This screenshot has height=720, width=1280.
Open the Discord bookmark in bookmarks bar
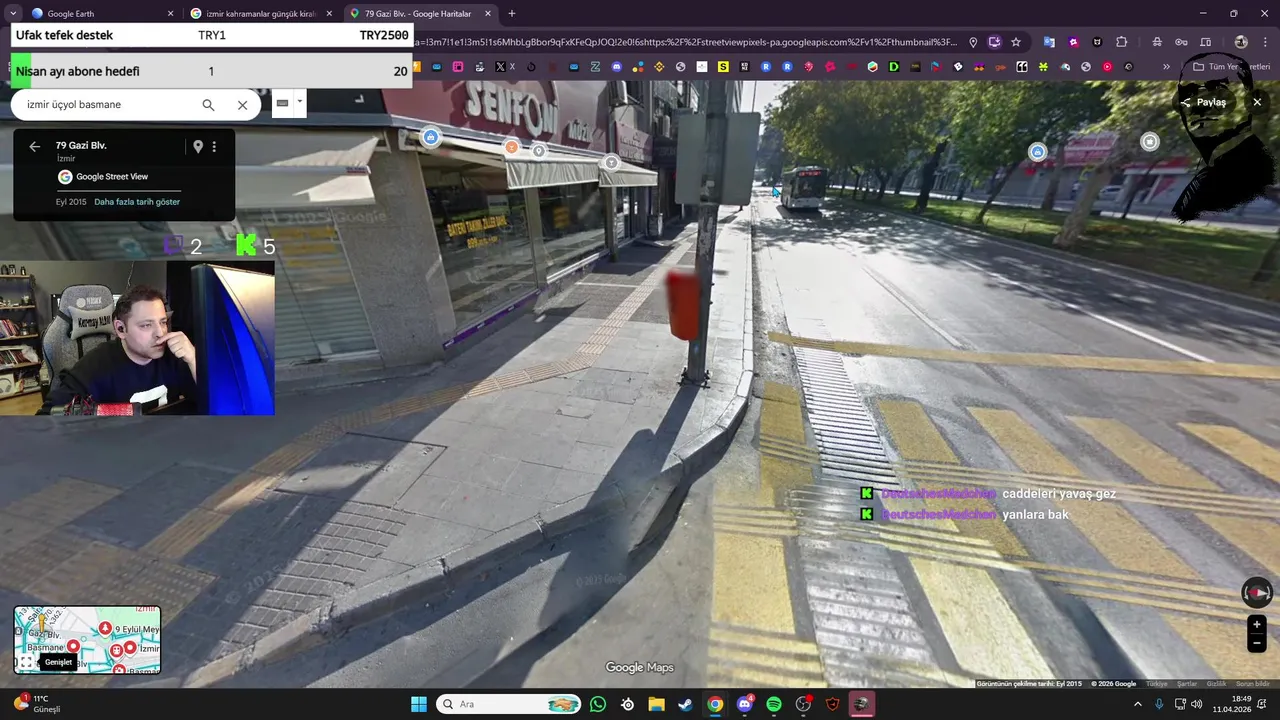pyautogui.click(x=616, y=67)
